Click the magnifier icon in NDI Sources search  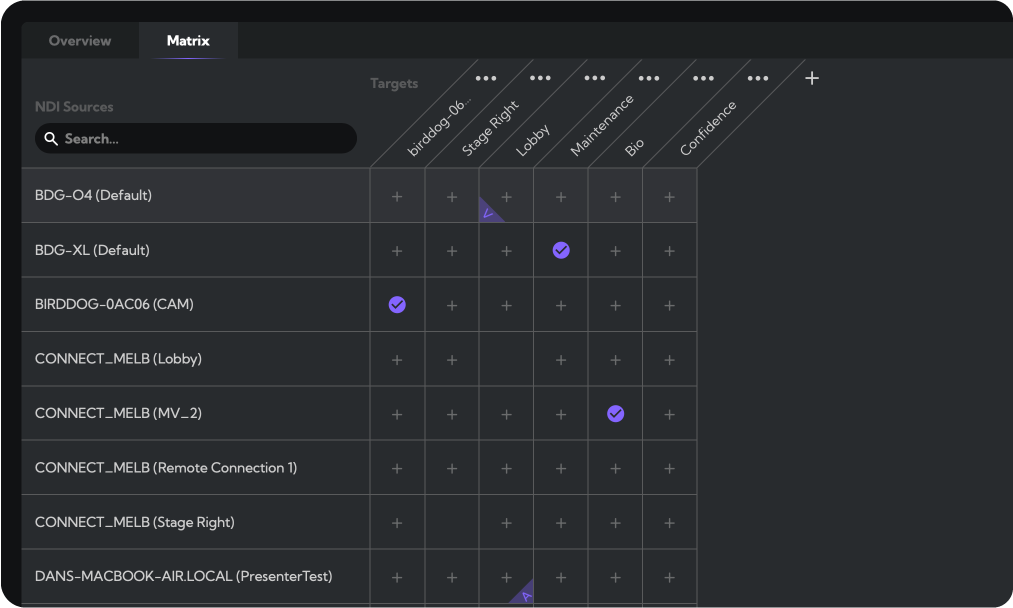coord(51,139)
